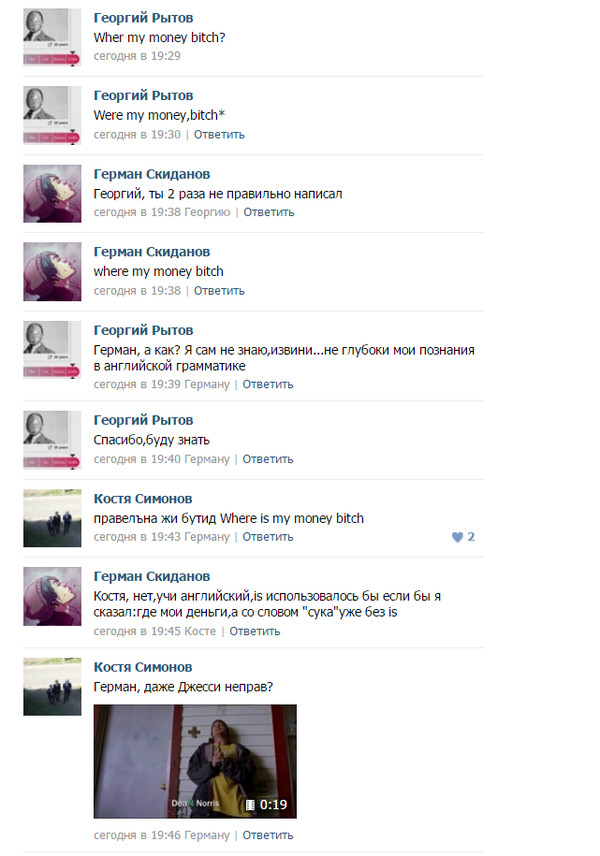Click Костя Симонов avatar beside the video comment
The height and width of the screenshot is (856, 600).
pos(52,687)
